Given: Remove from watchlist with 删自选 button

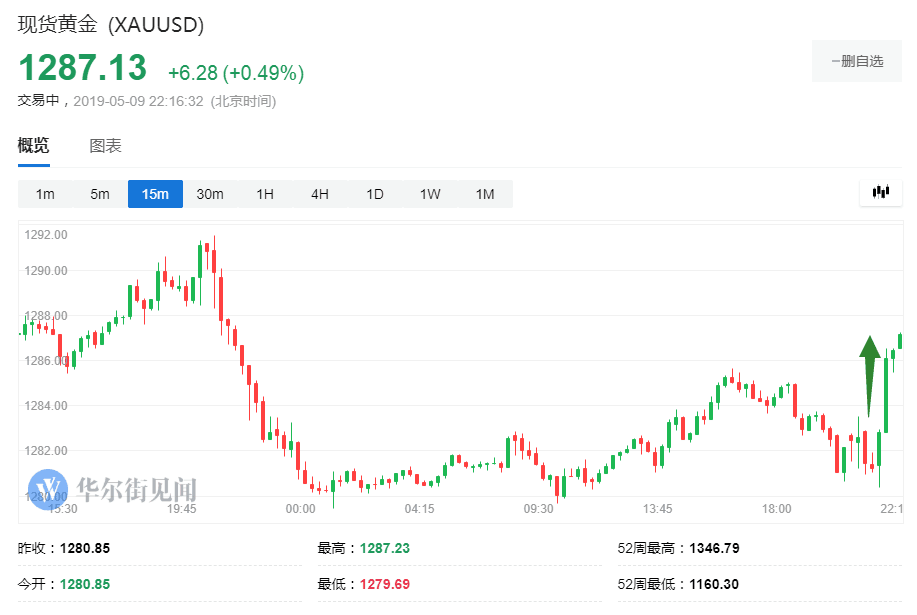Looking at the screenshot, I should tap(857, 61).
